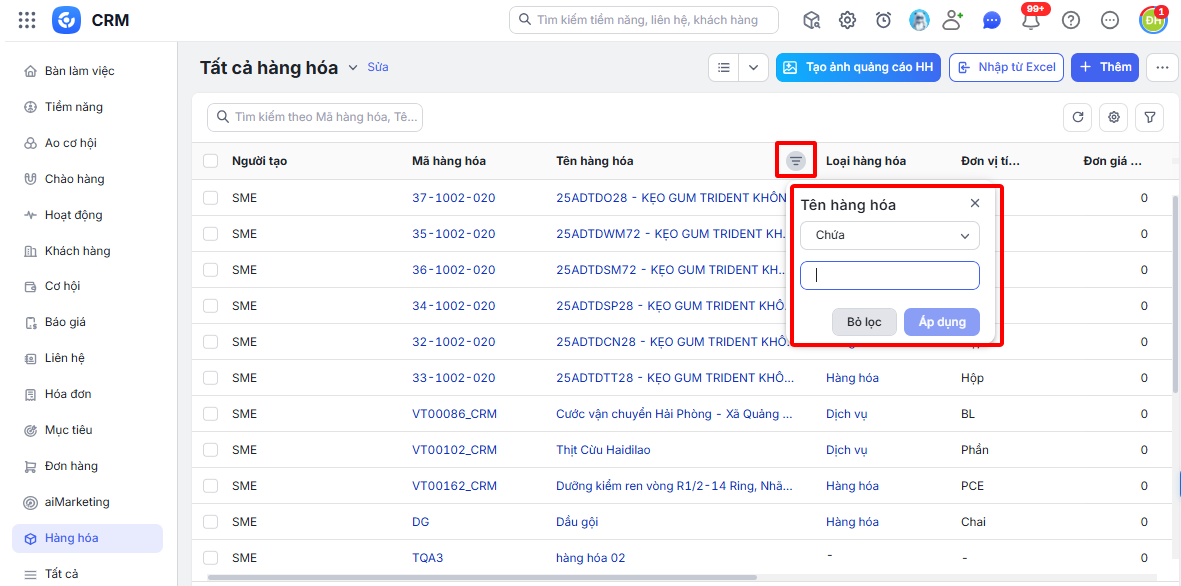Open the help question mark icon

point(1070,20)
